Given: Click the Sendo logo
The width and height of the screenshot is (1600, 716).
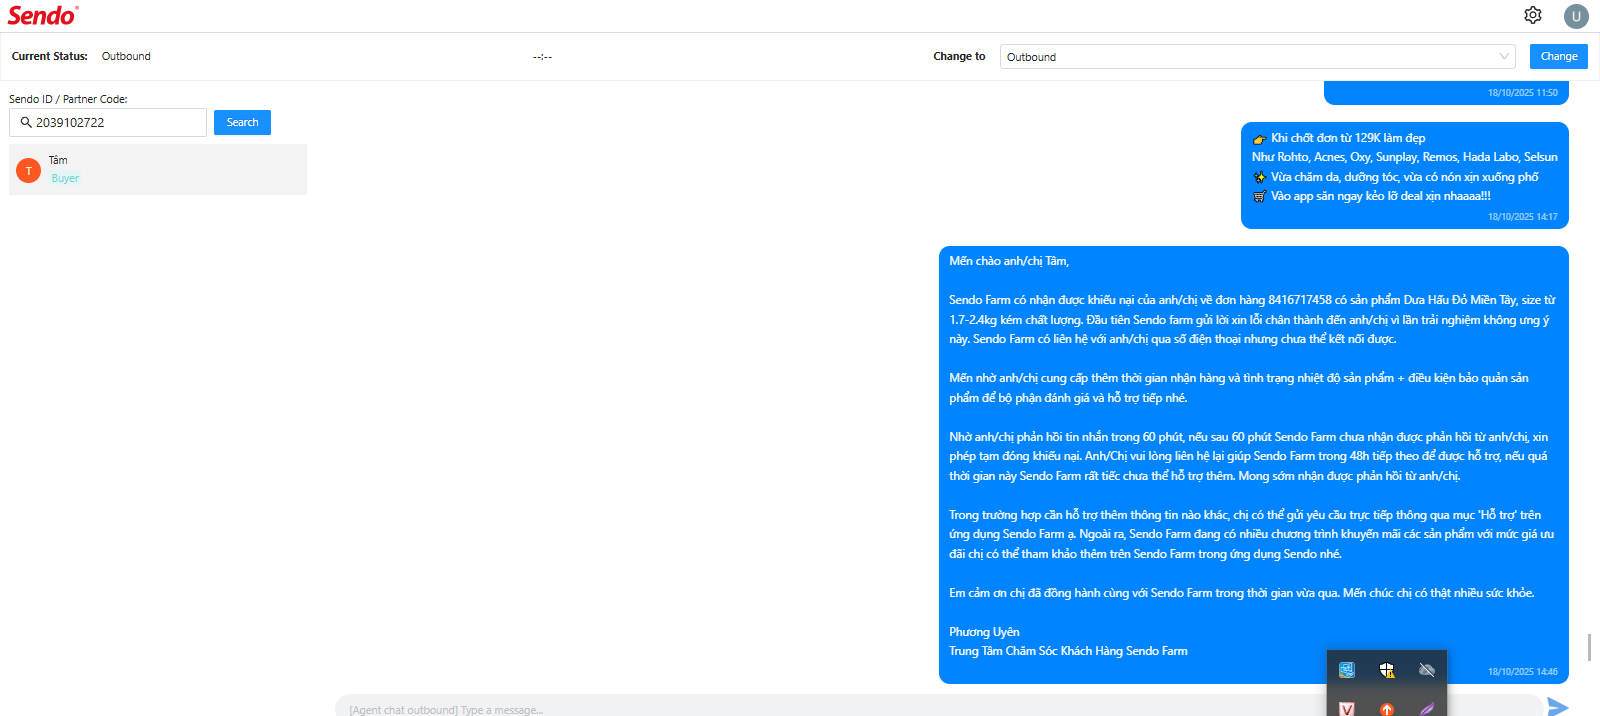Looking at the screenshot, I should [43, 15].
